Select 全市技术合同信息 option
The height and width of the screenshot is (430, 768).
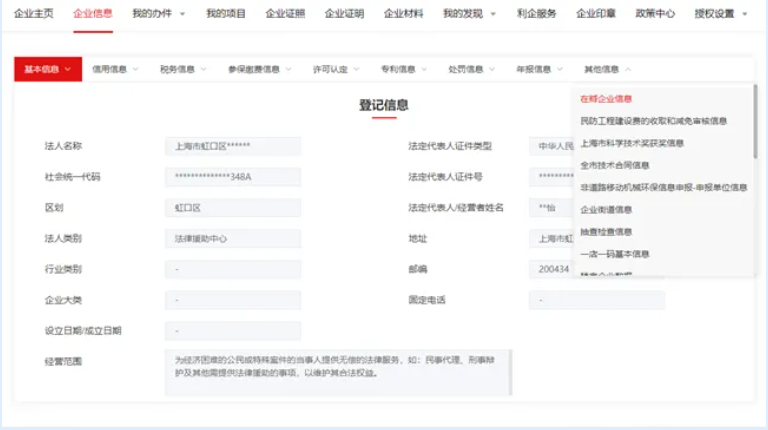click(x=614, y=165)
